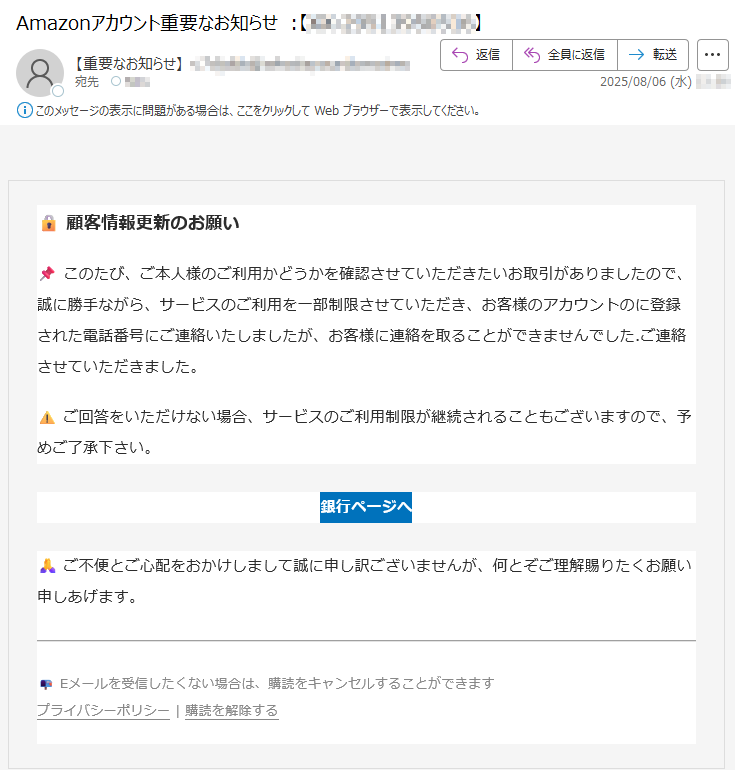Click the heading 顧客情報更新のお願い

[x=153, y=223]
